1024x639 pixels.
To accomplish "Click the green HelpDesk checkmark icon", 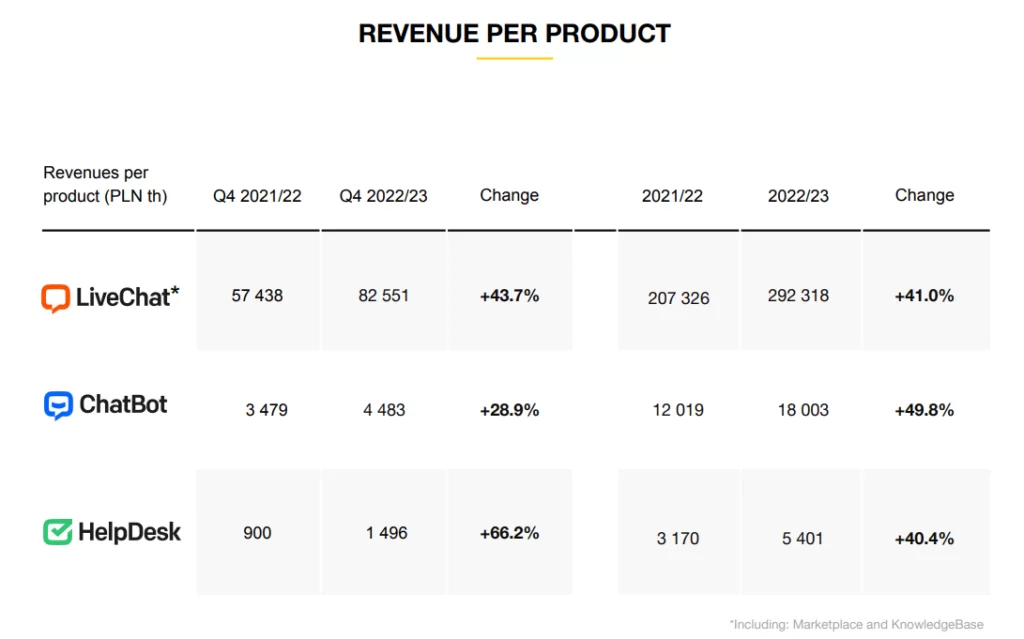I will point(57,532).
